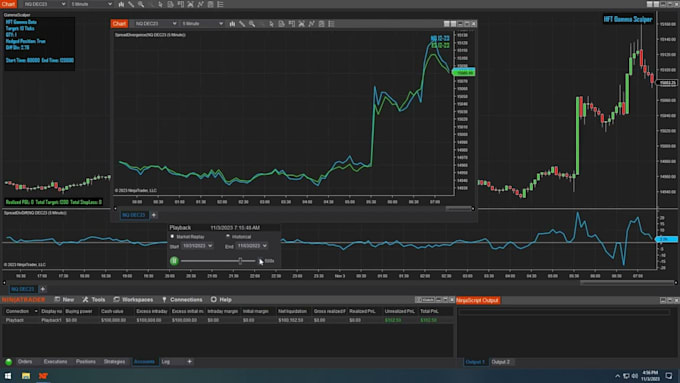This screenshot has height=383, width=680.
Task: Open indicators icon in floating chart toolbar
Action: coord(301,24)
